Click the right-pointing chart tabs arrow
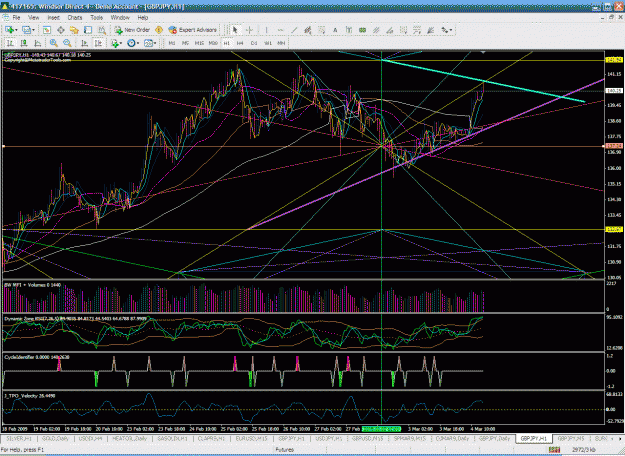Screen dimensions: 625x456 [x=620, y=438]
